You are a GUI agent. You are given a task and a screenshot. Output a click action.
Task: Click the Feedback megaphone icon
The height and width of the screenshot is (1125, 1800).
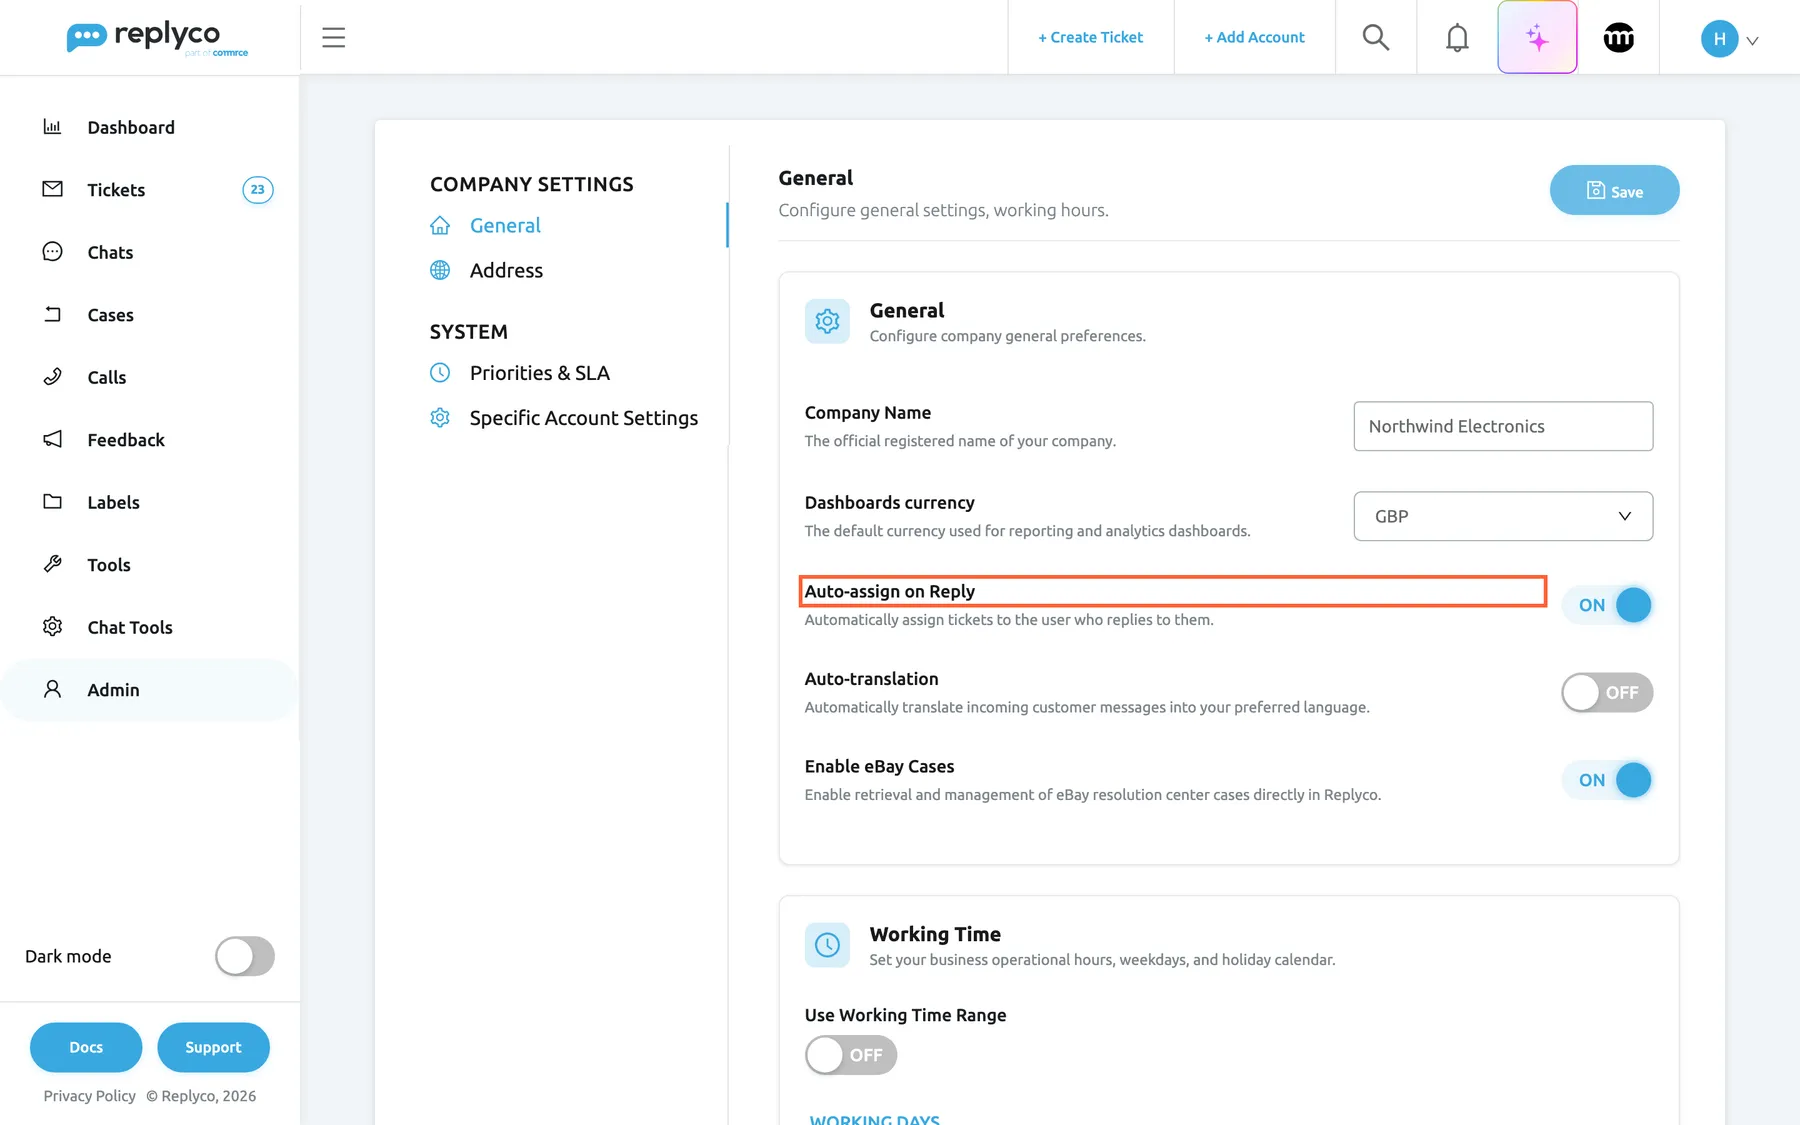coord(53,439)
